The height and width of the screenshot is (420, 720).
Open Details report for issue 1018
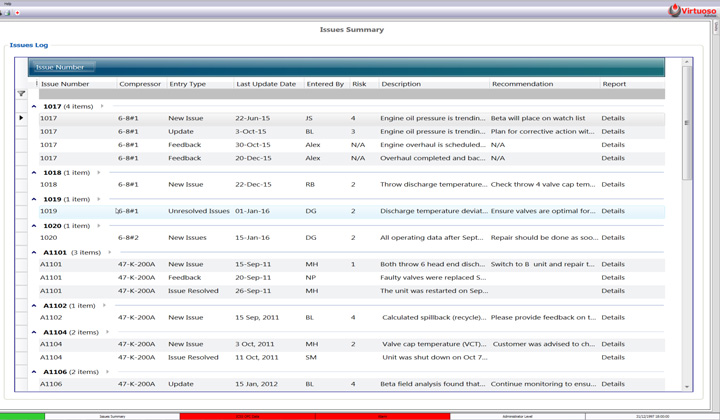tap(613, 185)
